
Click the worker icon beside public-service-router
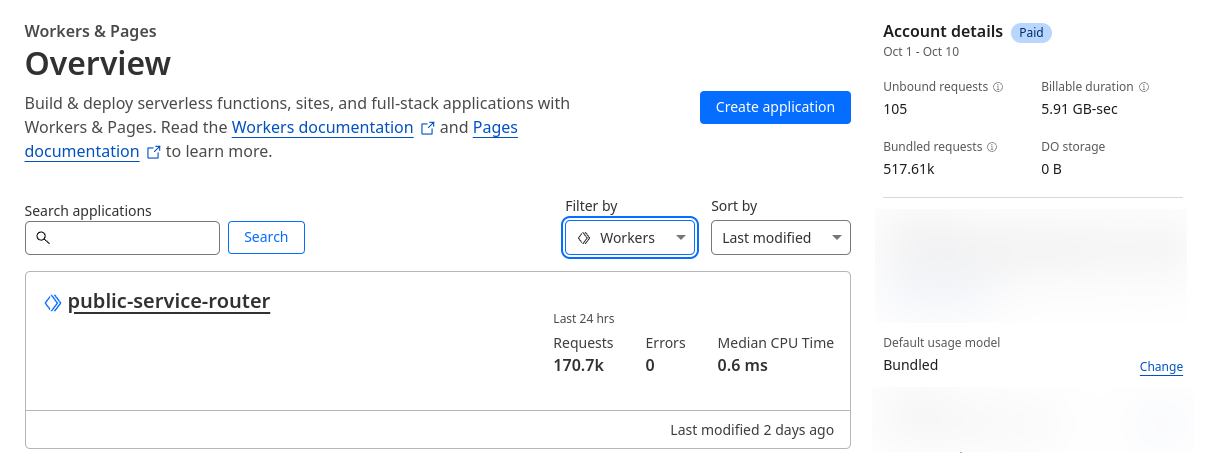click(53, 303)
